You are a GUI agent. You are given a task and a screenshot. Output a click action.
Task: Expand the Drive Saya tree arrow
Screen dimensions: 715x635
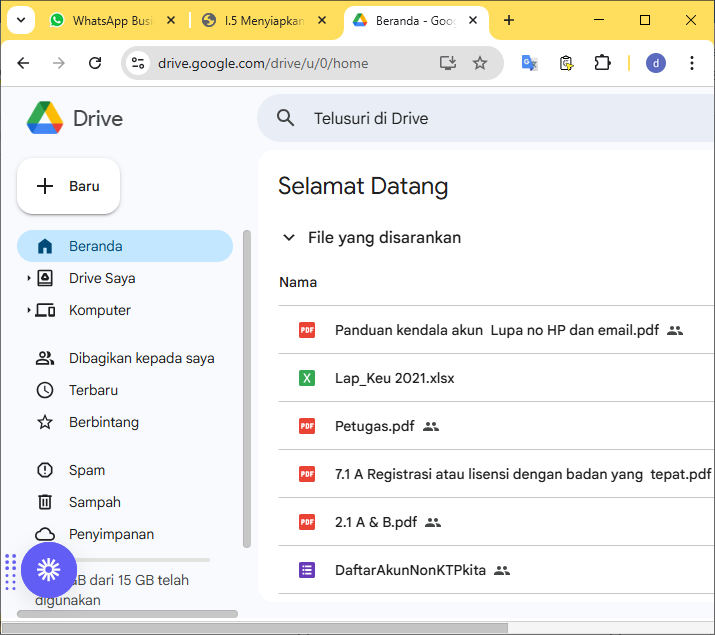(28, 278)
